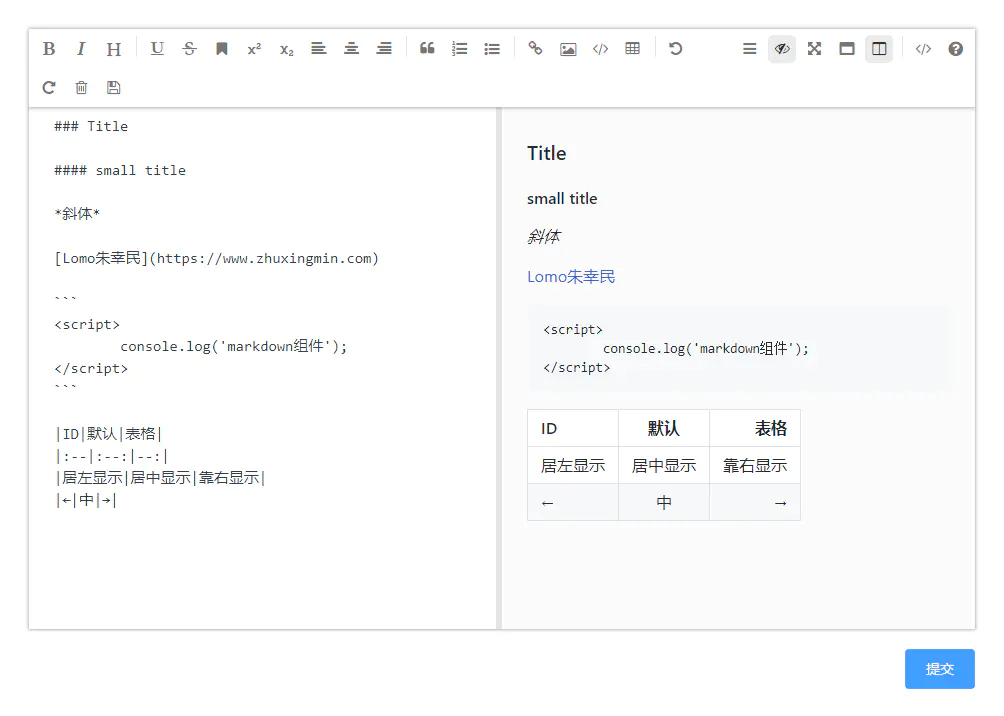Image resolution: width=1004 pixels, height=716 pixels.
Task: Apply underline formatting
Action: pos(157,49)
